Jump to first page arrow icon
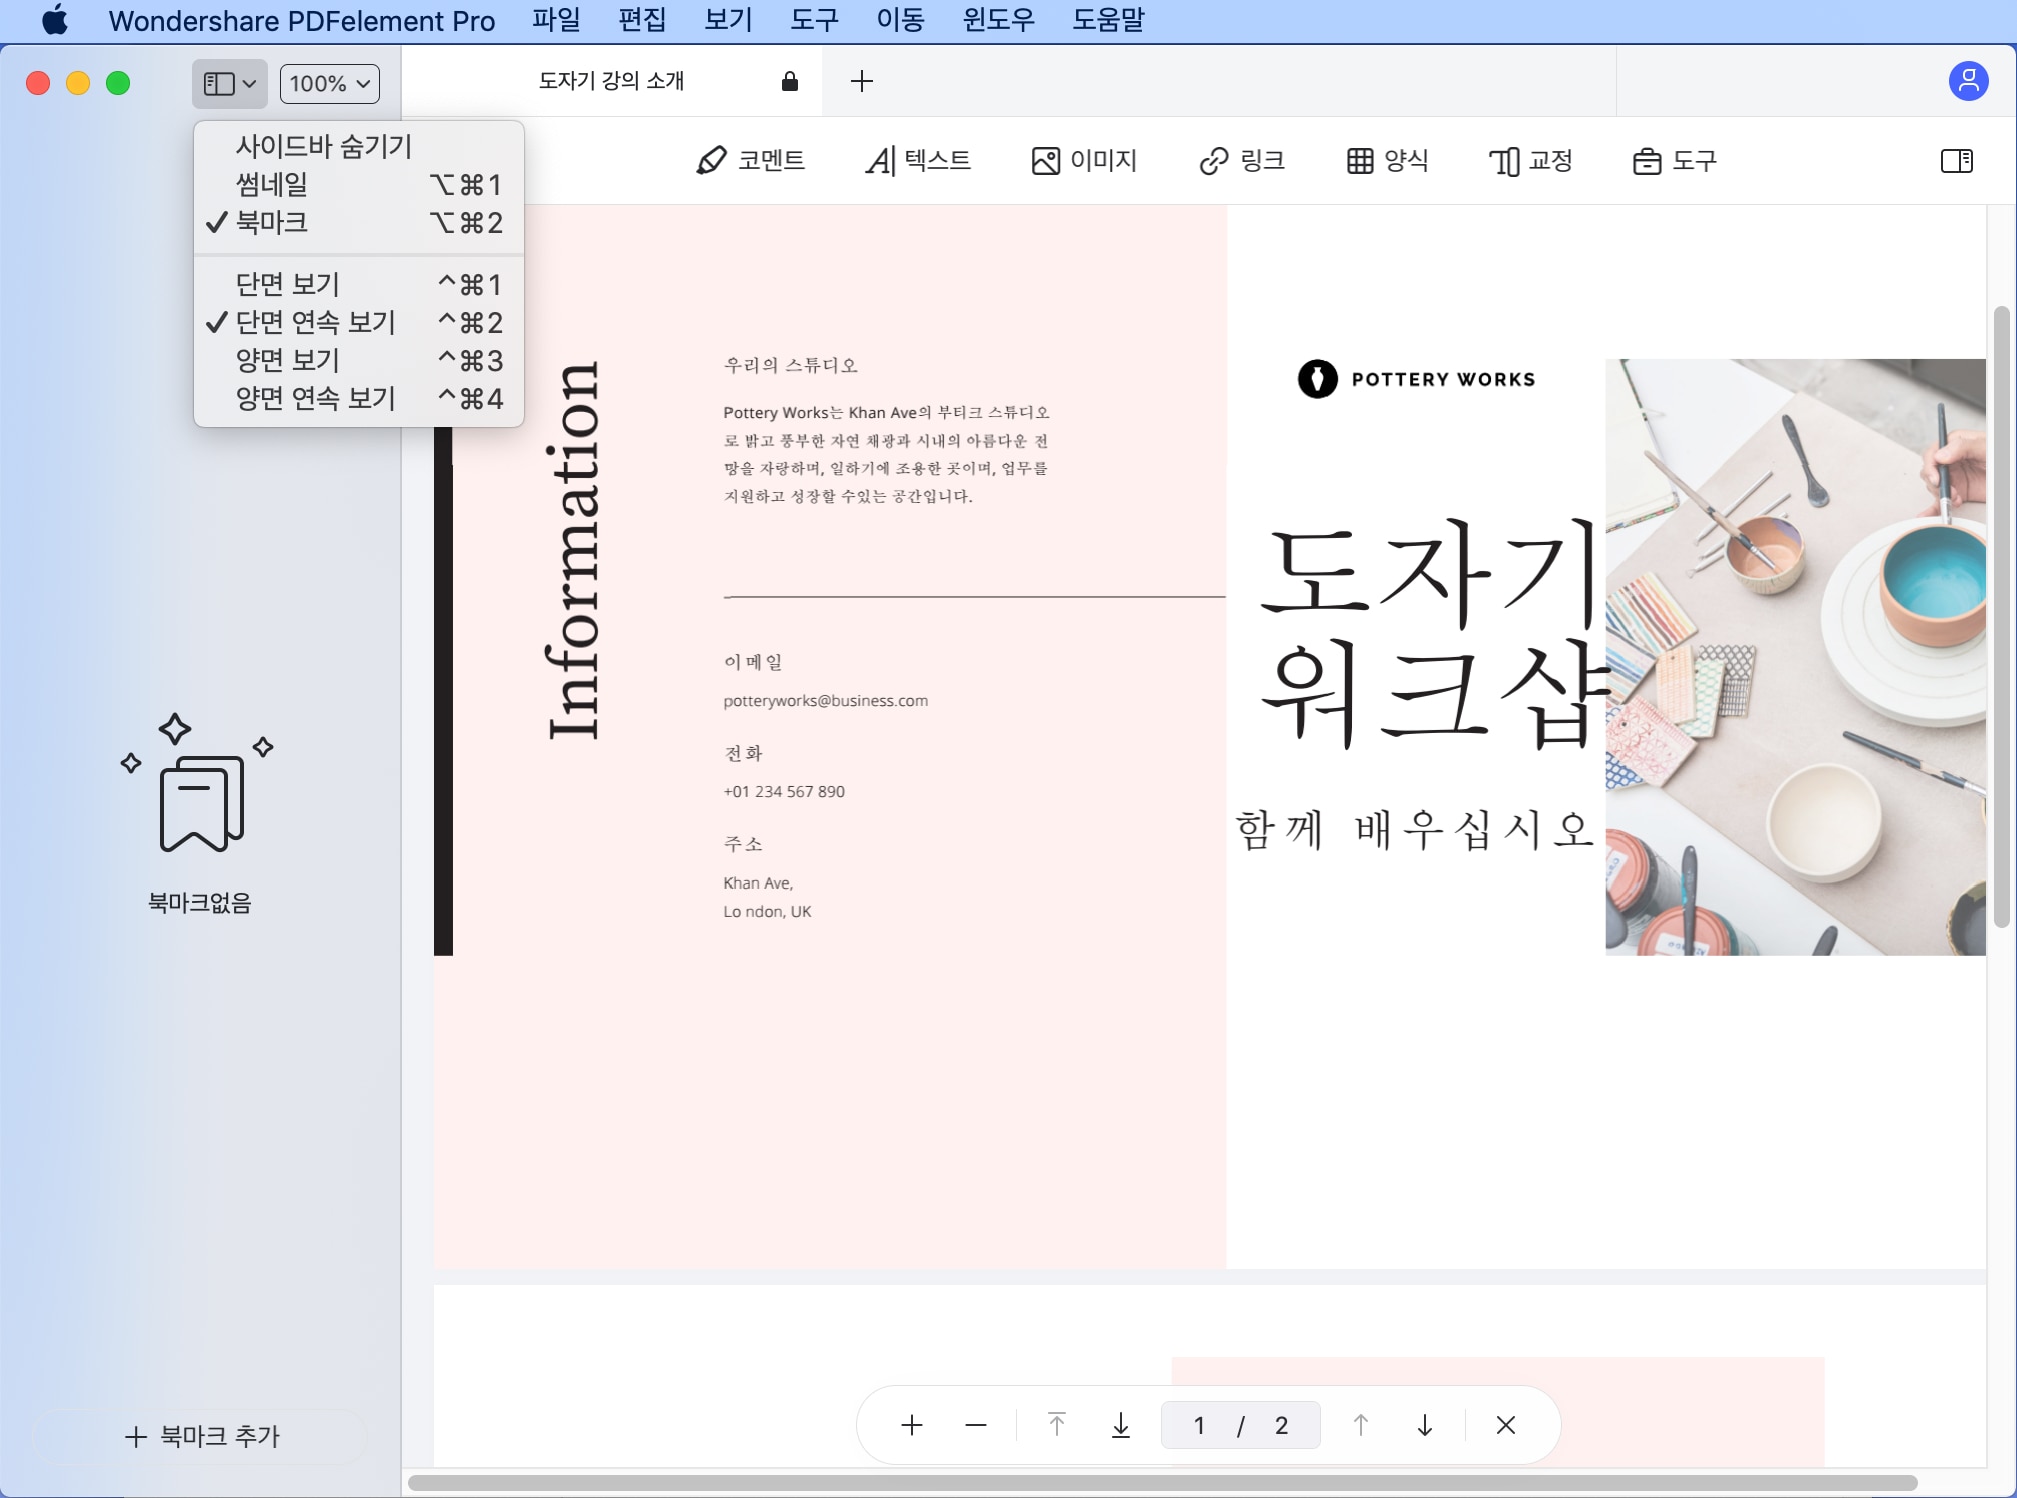The height and width of the screenshot is (1498, 2017). coord(1057,1425)
